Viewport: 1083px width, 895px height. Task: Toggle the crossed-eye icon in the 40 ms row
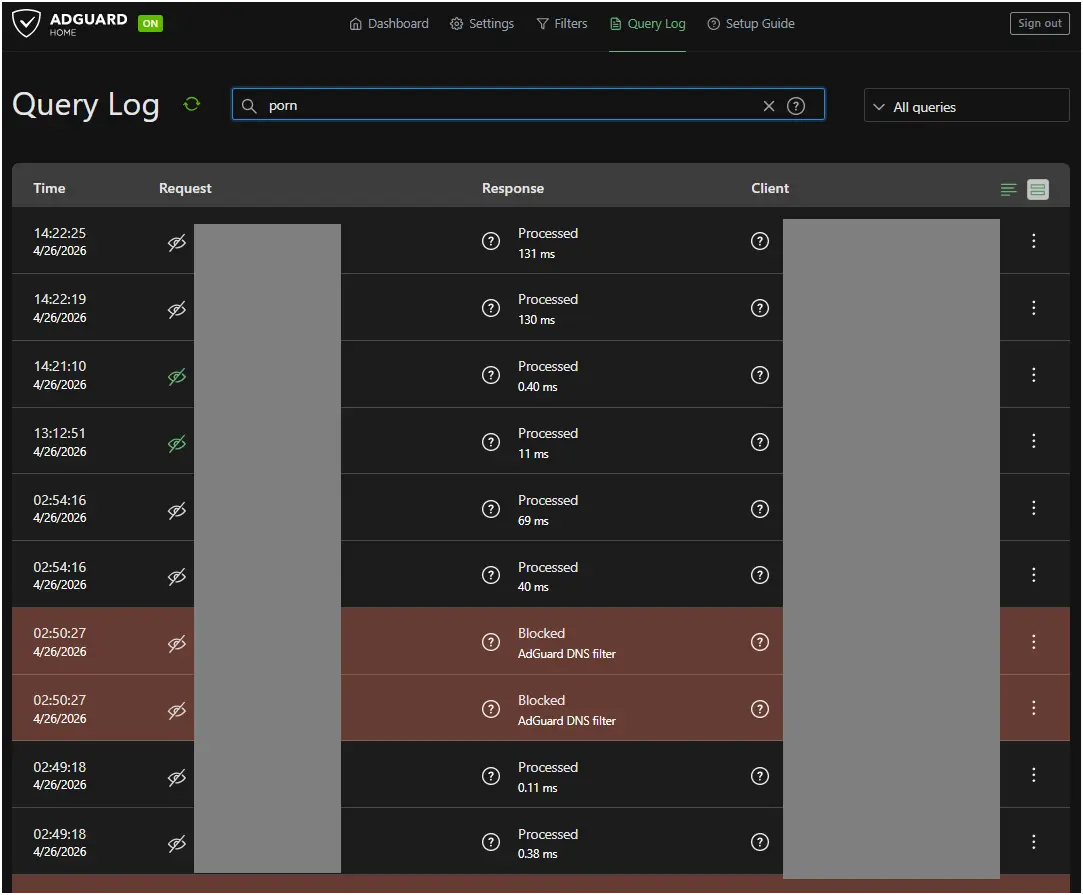[177, 577]
